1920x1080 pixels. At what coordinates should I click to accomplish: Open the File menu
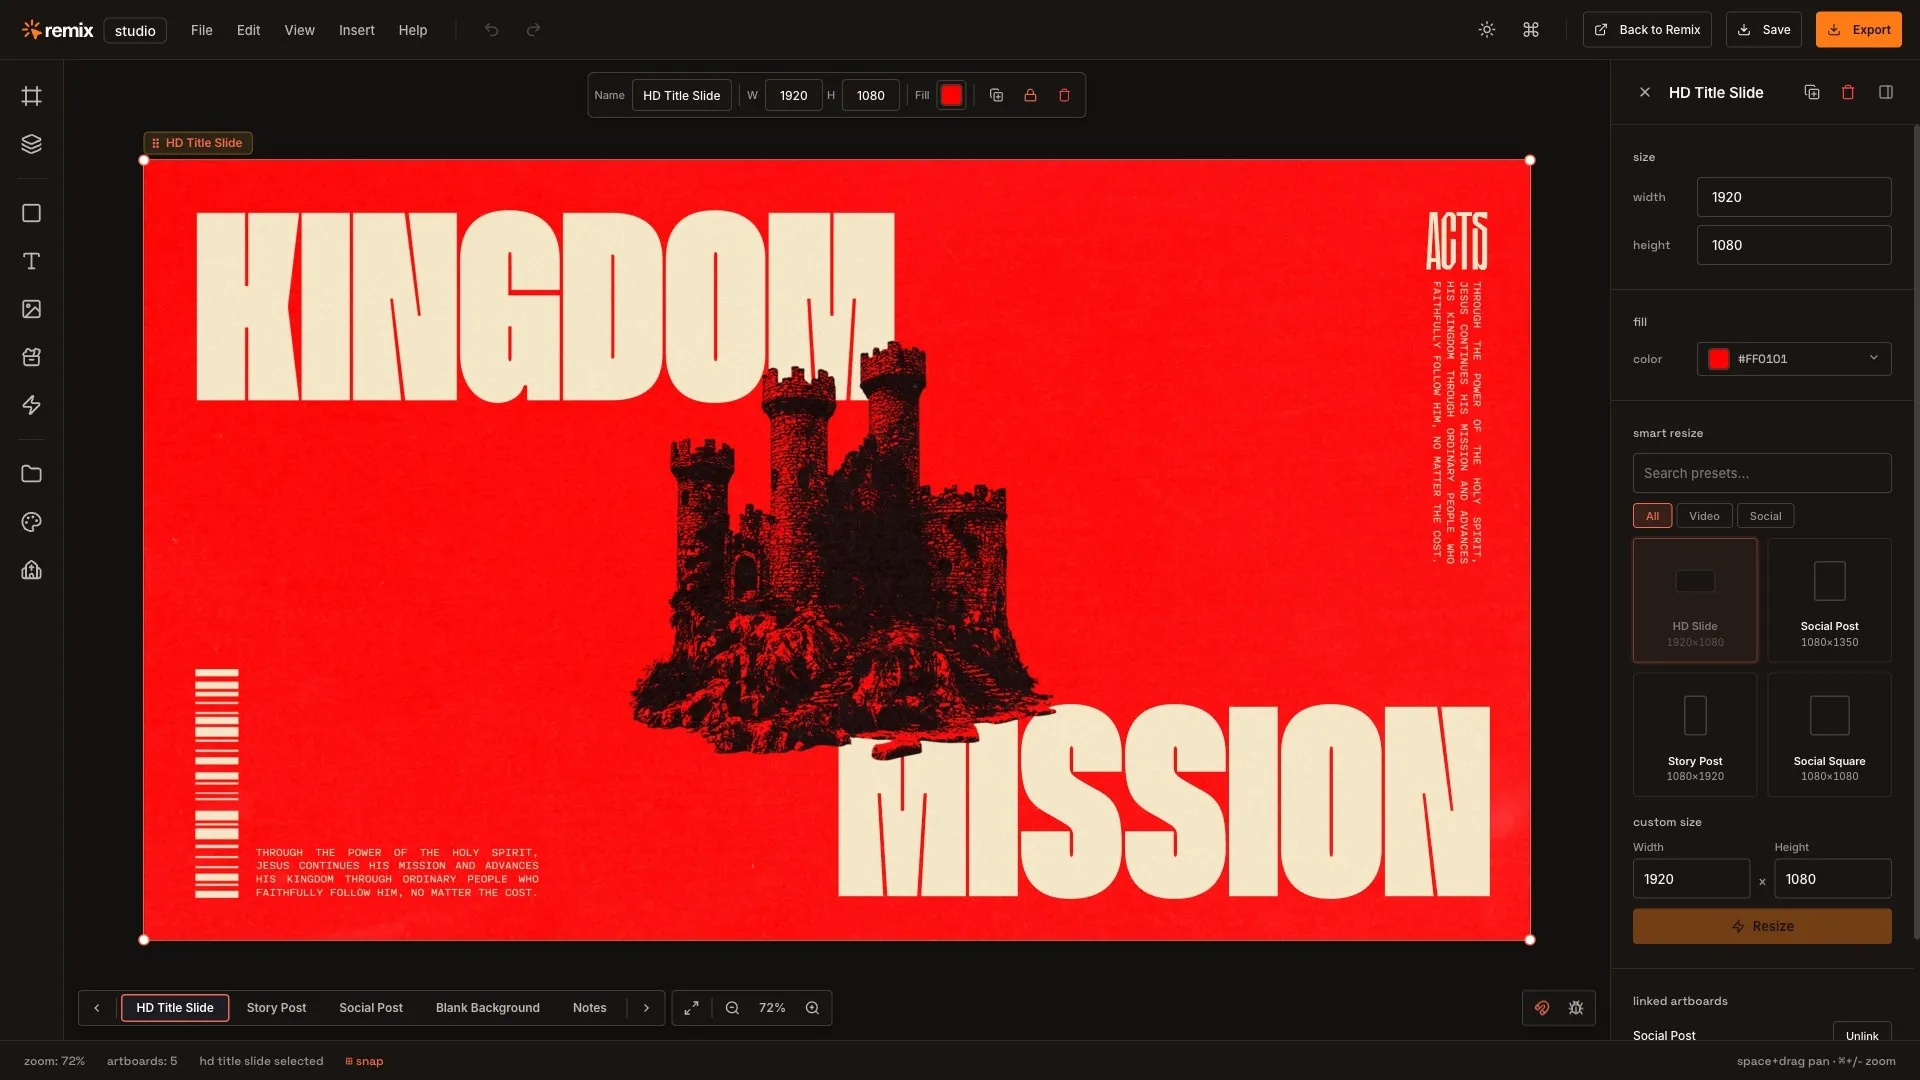pos(202,30)
